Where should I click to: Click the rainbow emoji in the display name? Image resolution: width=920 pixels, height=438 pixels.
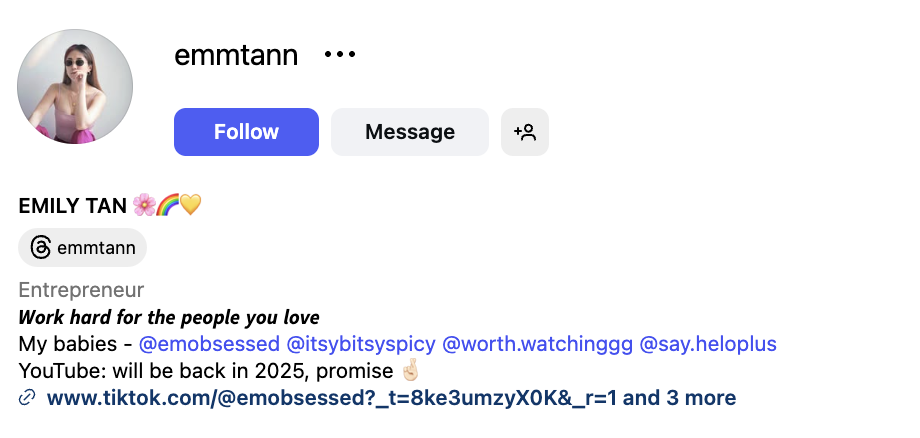pos(167,206)
